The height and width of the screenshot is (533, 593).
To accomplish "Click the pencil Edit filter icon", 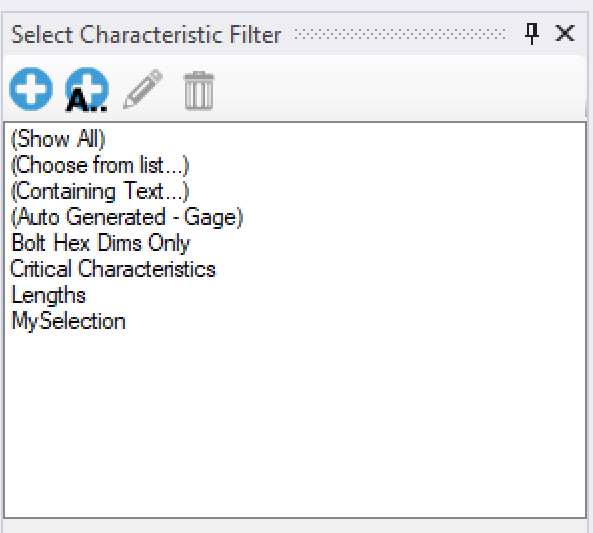I will tap(143, 89).
